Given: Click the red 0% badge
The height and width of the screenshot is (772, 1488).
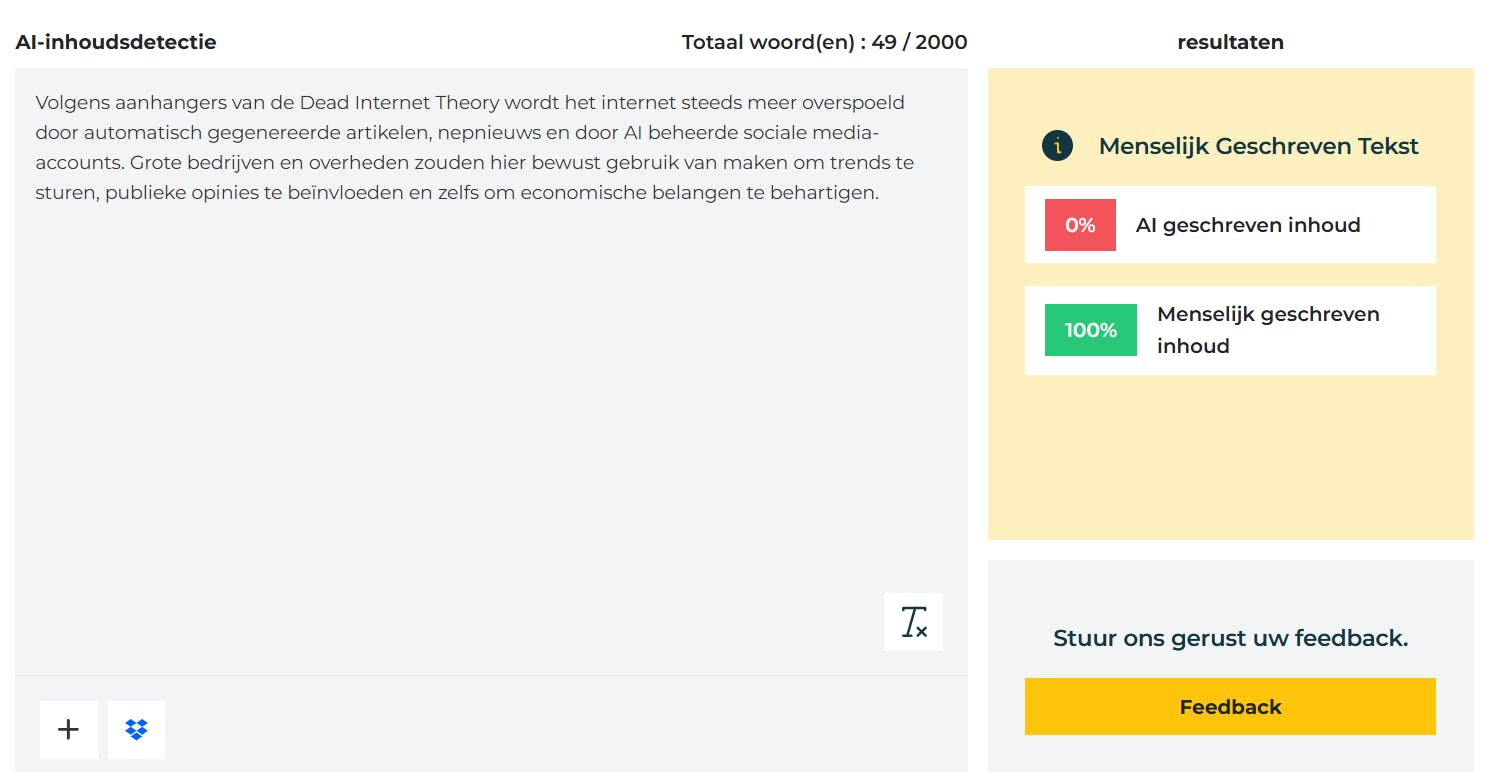Looking at the screenshot, I should click(x=1080, y=225).
